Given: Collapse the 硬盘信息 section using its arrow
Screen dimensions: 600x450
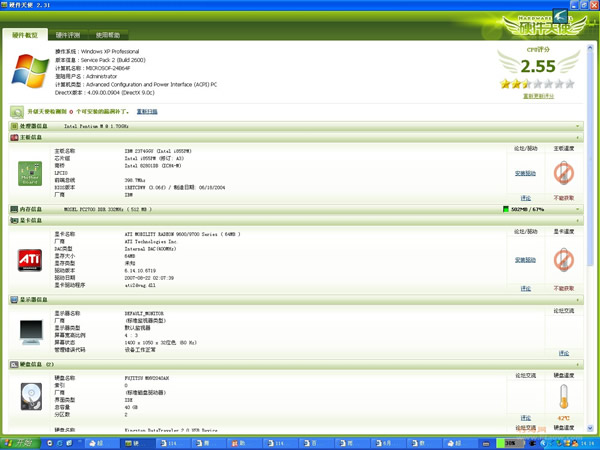Looking at the screenshot, I should click(x=577, y=365).
